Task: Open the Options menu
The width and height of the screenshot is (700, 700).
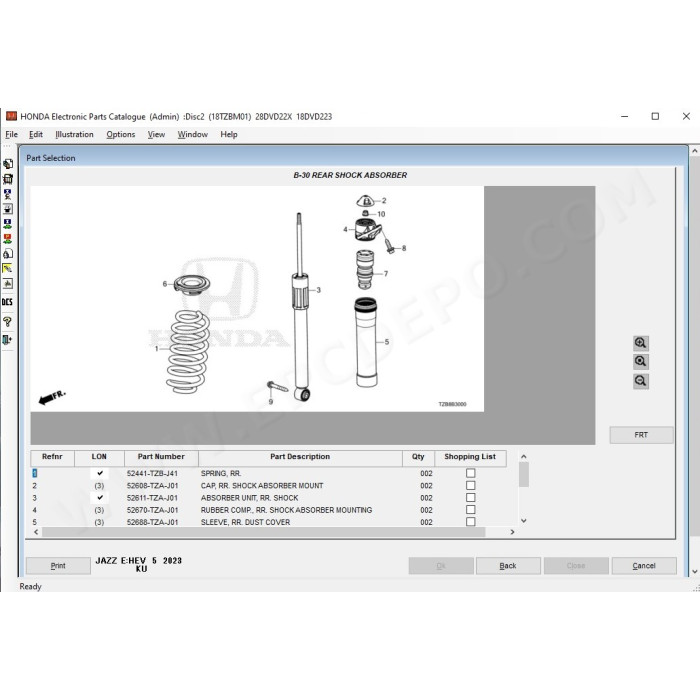Action: tap(121, 134)
